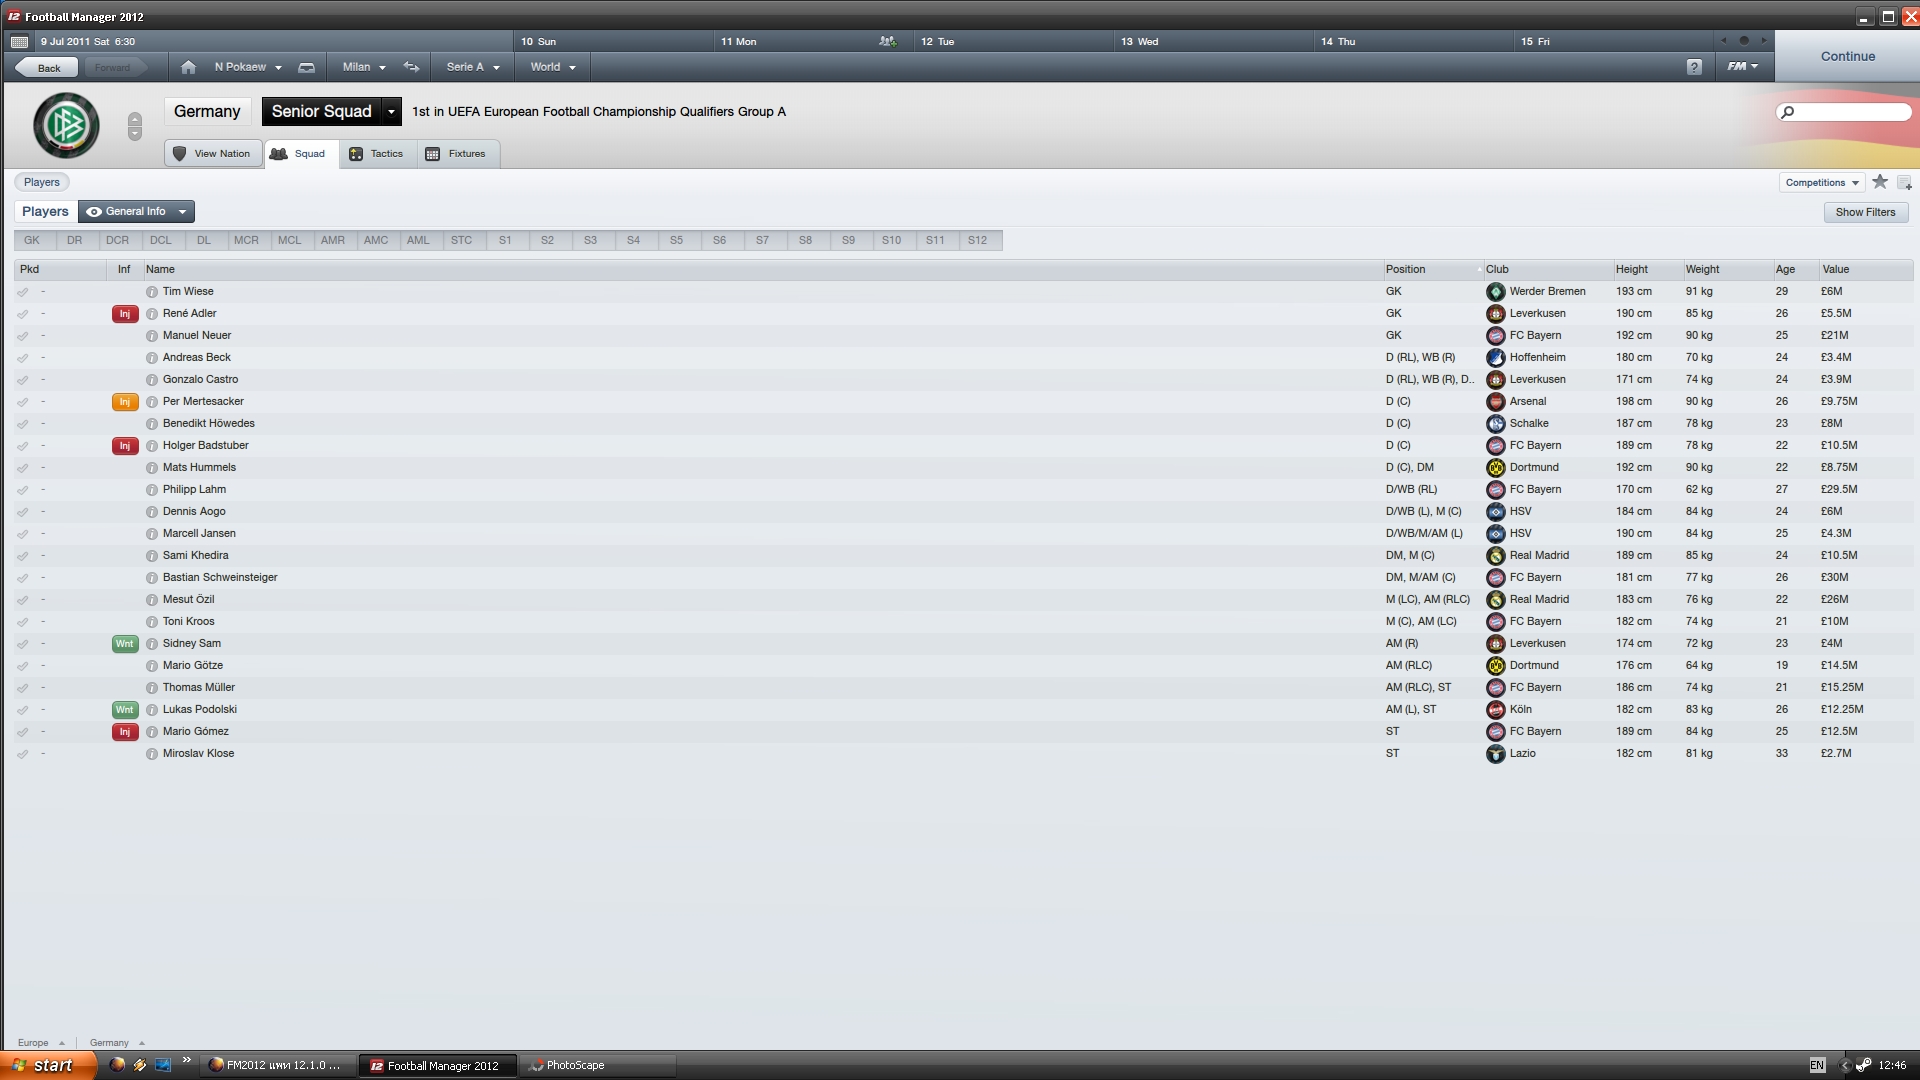Click Germany national team crest logo
The image size is (1920, 1080).
pyautogui.click(x=66, y=125)
